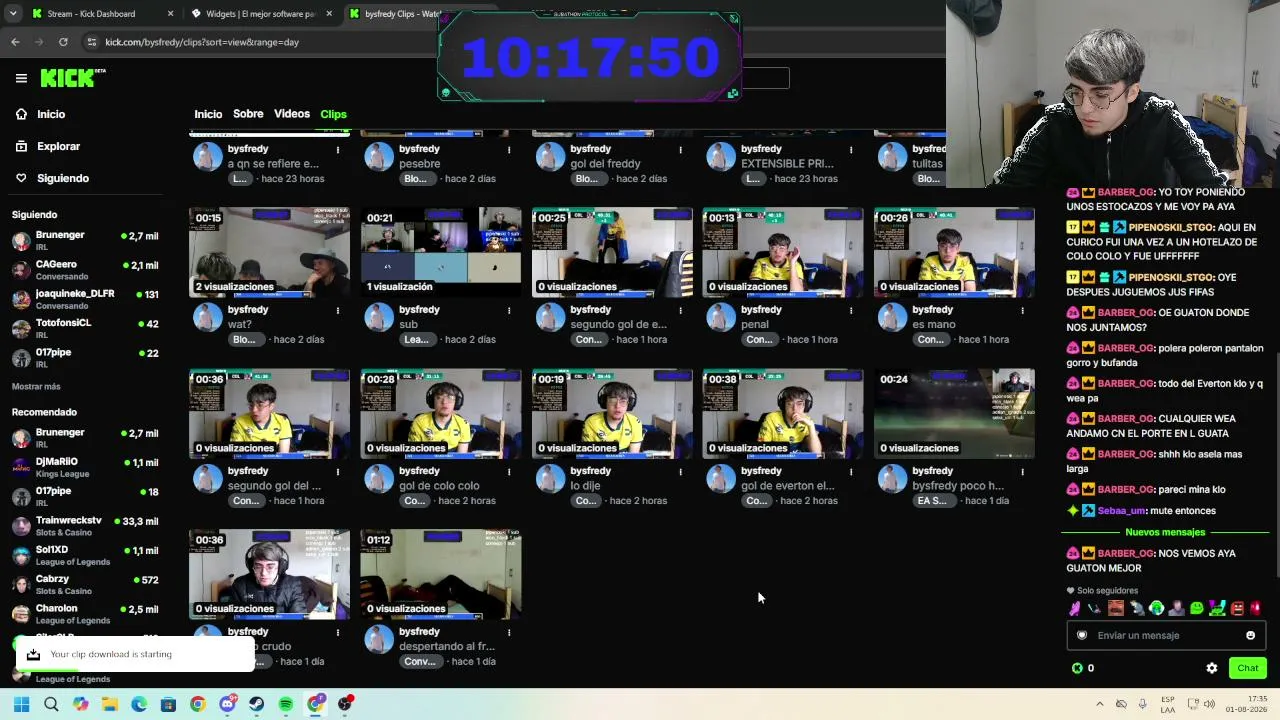Image resolution: width=1280 pixels, height=720 pixels.
Task: Open TotofonsiCL channel in sidebar
Action: 85,329
